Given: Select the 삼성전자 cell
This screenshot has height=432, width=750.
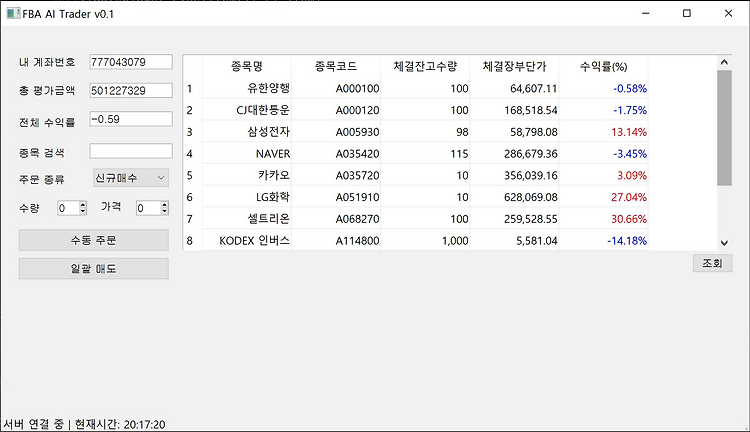Looking at the screenshot, I should (247, 132).
